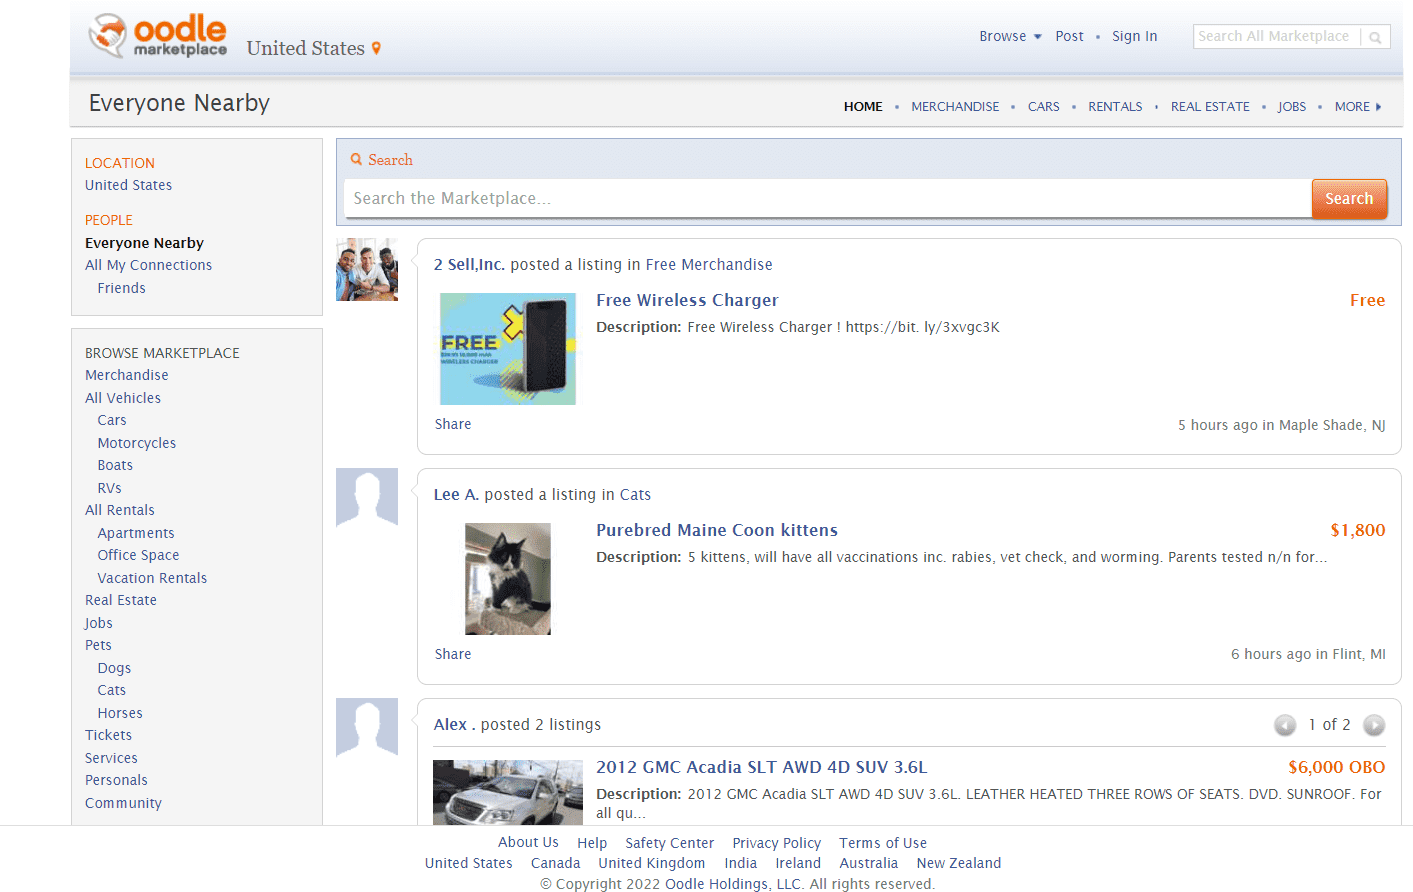
Task: Open Lee A. avatar placeholder
Action: (x=367, y=497)
